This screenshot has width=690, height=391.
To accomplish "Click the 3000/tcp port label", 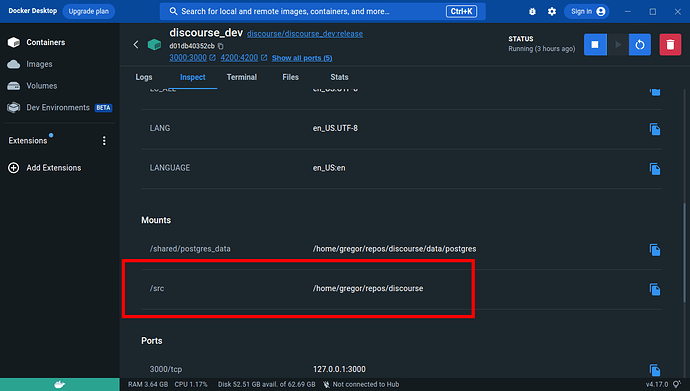I will click(x=166, y=369).
